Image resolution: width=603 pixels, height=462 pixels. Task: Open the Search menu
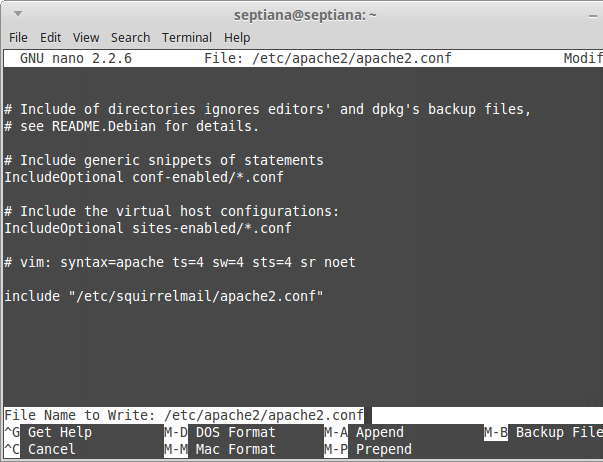[x=130, y=37]
